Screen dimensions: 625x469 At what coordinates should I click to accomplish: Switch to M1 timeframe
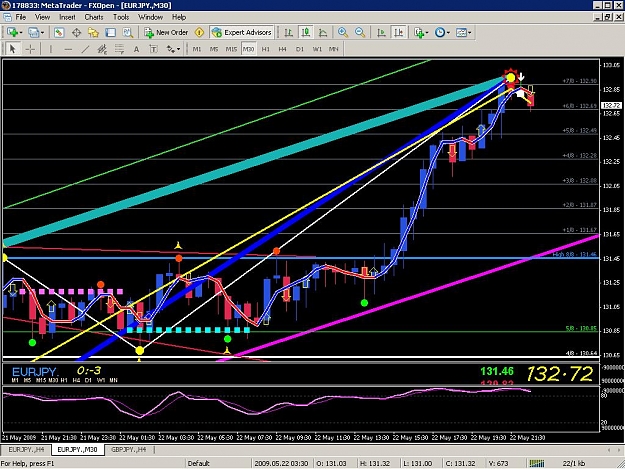tap(197, 49)
